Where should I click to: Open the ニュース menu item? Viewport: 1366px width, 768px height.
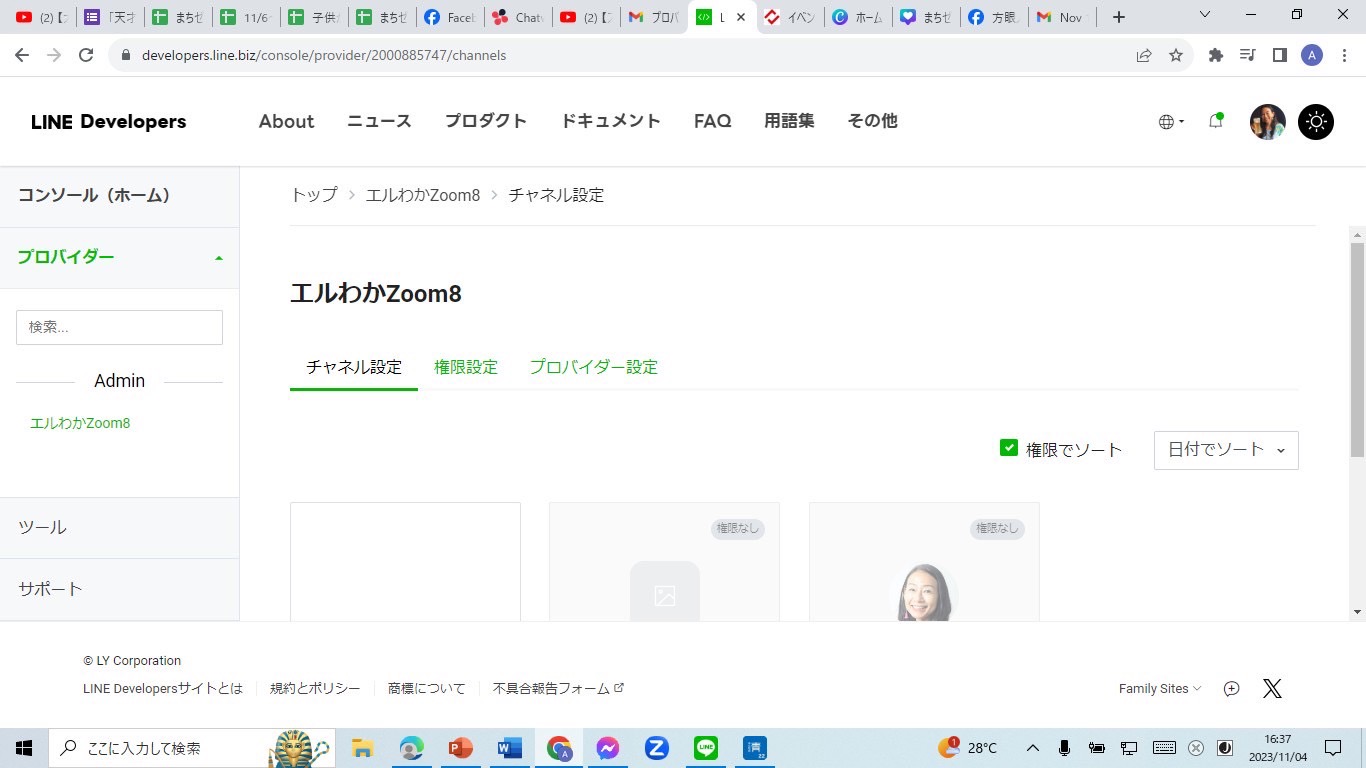pyautogui.click(x=379, y=121)
